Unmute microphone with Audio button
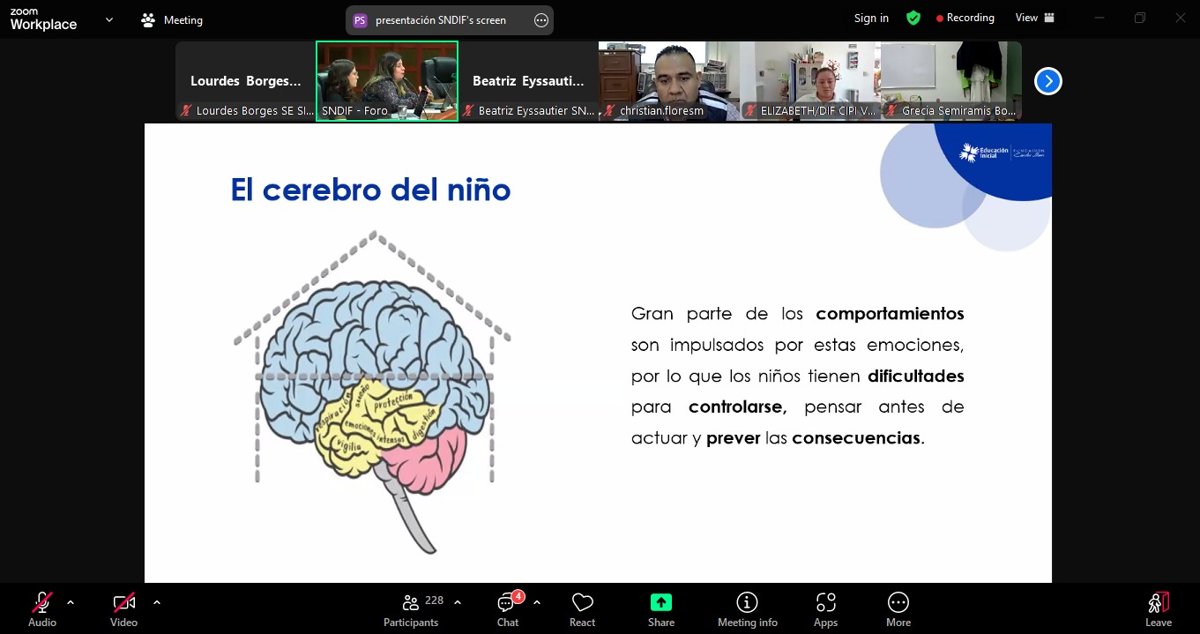The height and width of the screenshot is (634, 1200). [42, 609]
